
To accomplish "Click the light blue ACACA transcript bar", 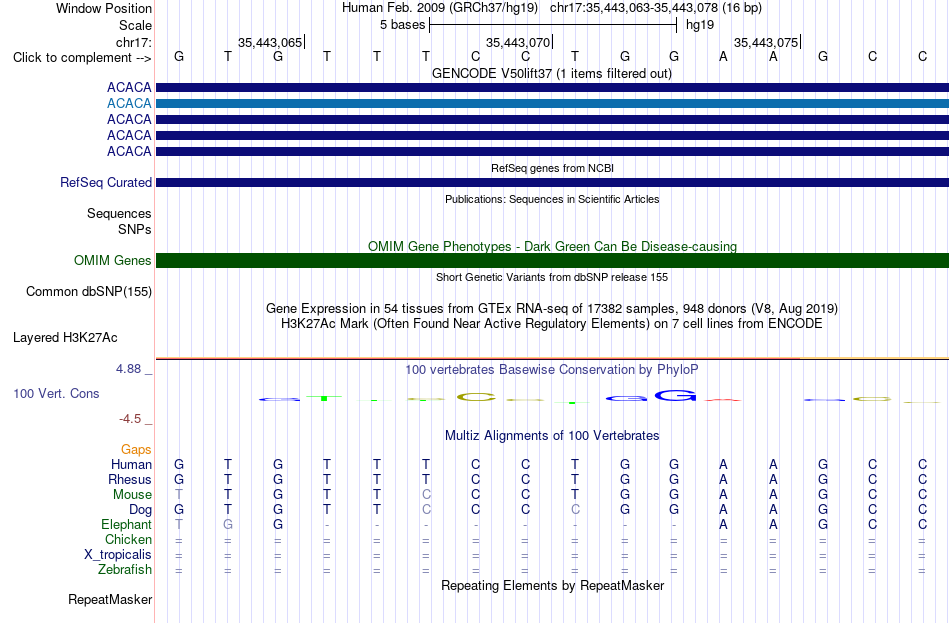I will click(x=552, y=104).
